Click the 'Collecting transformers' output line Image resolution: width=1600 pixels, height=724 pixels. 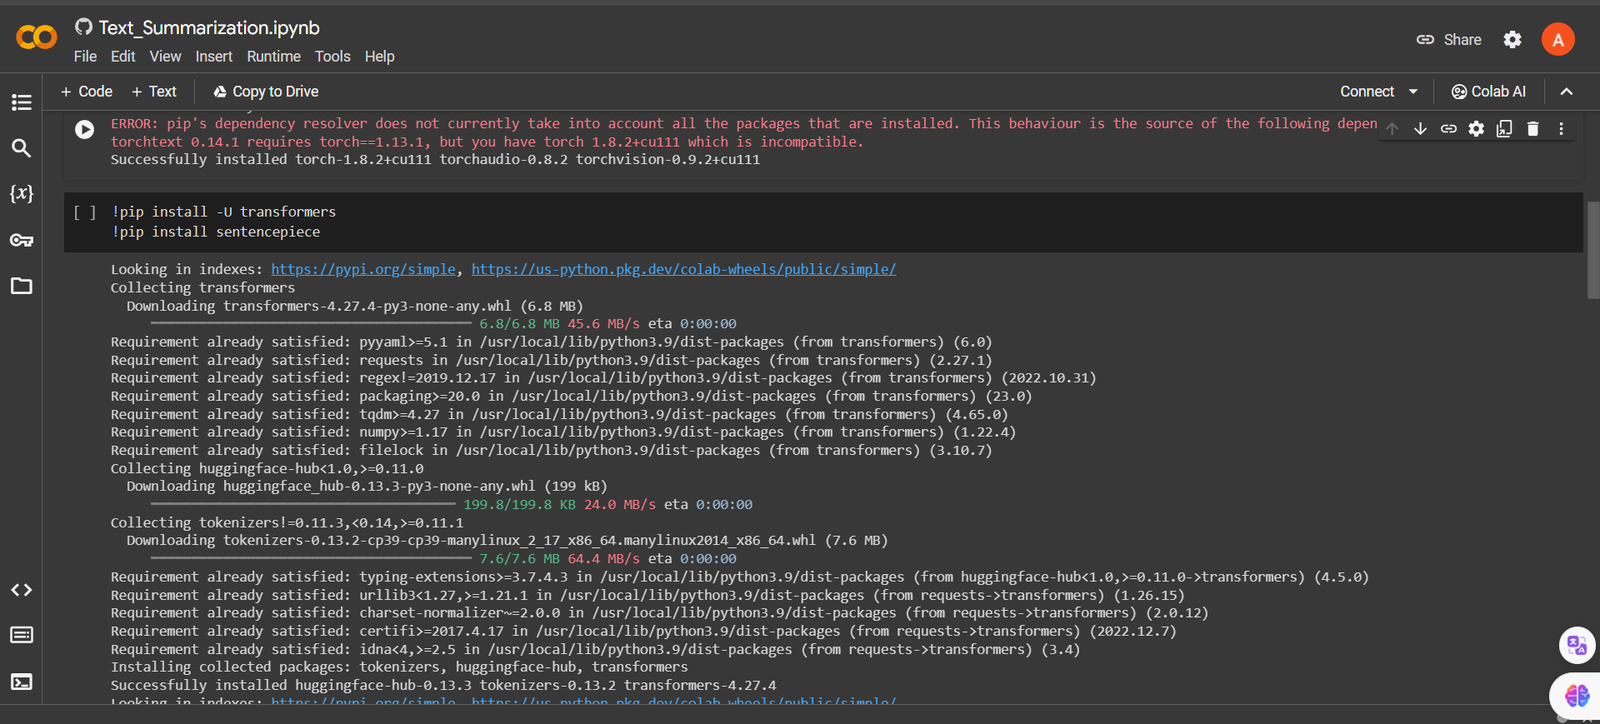click(203, 287)
